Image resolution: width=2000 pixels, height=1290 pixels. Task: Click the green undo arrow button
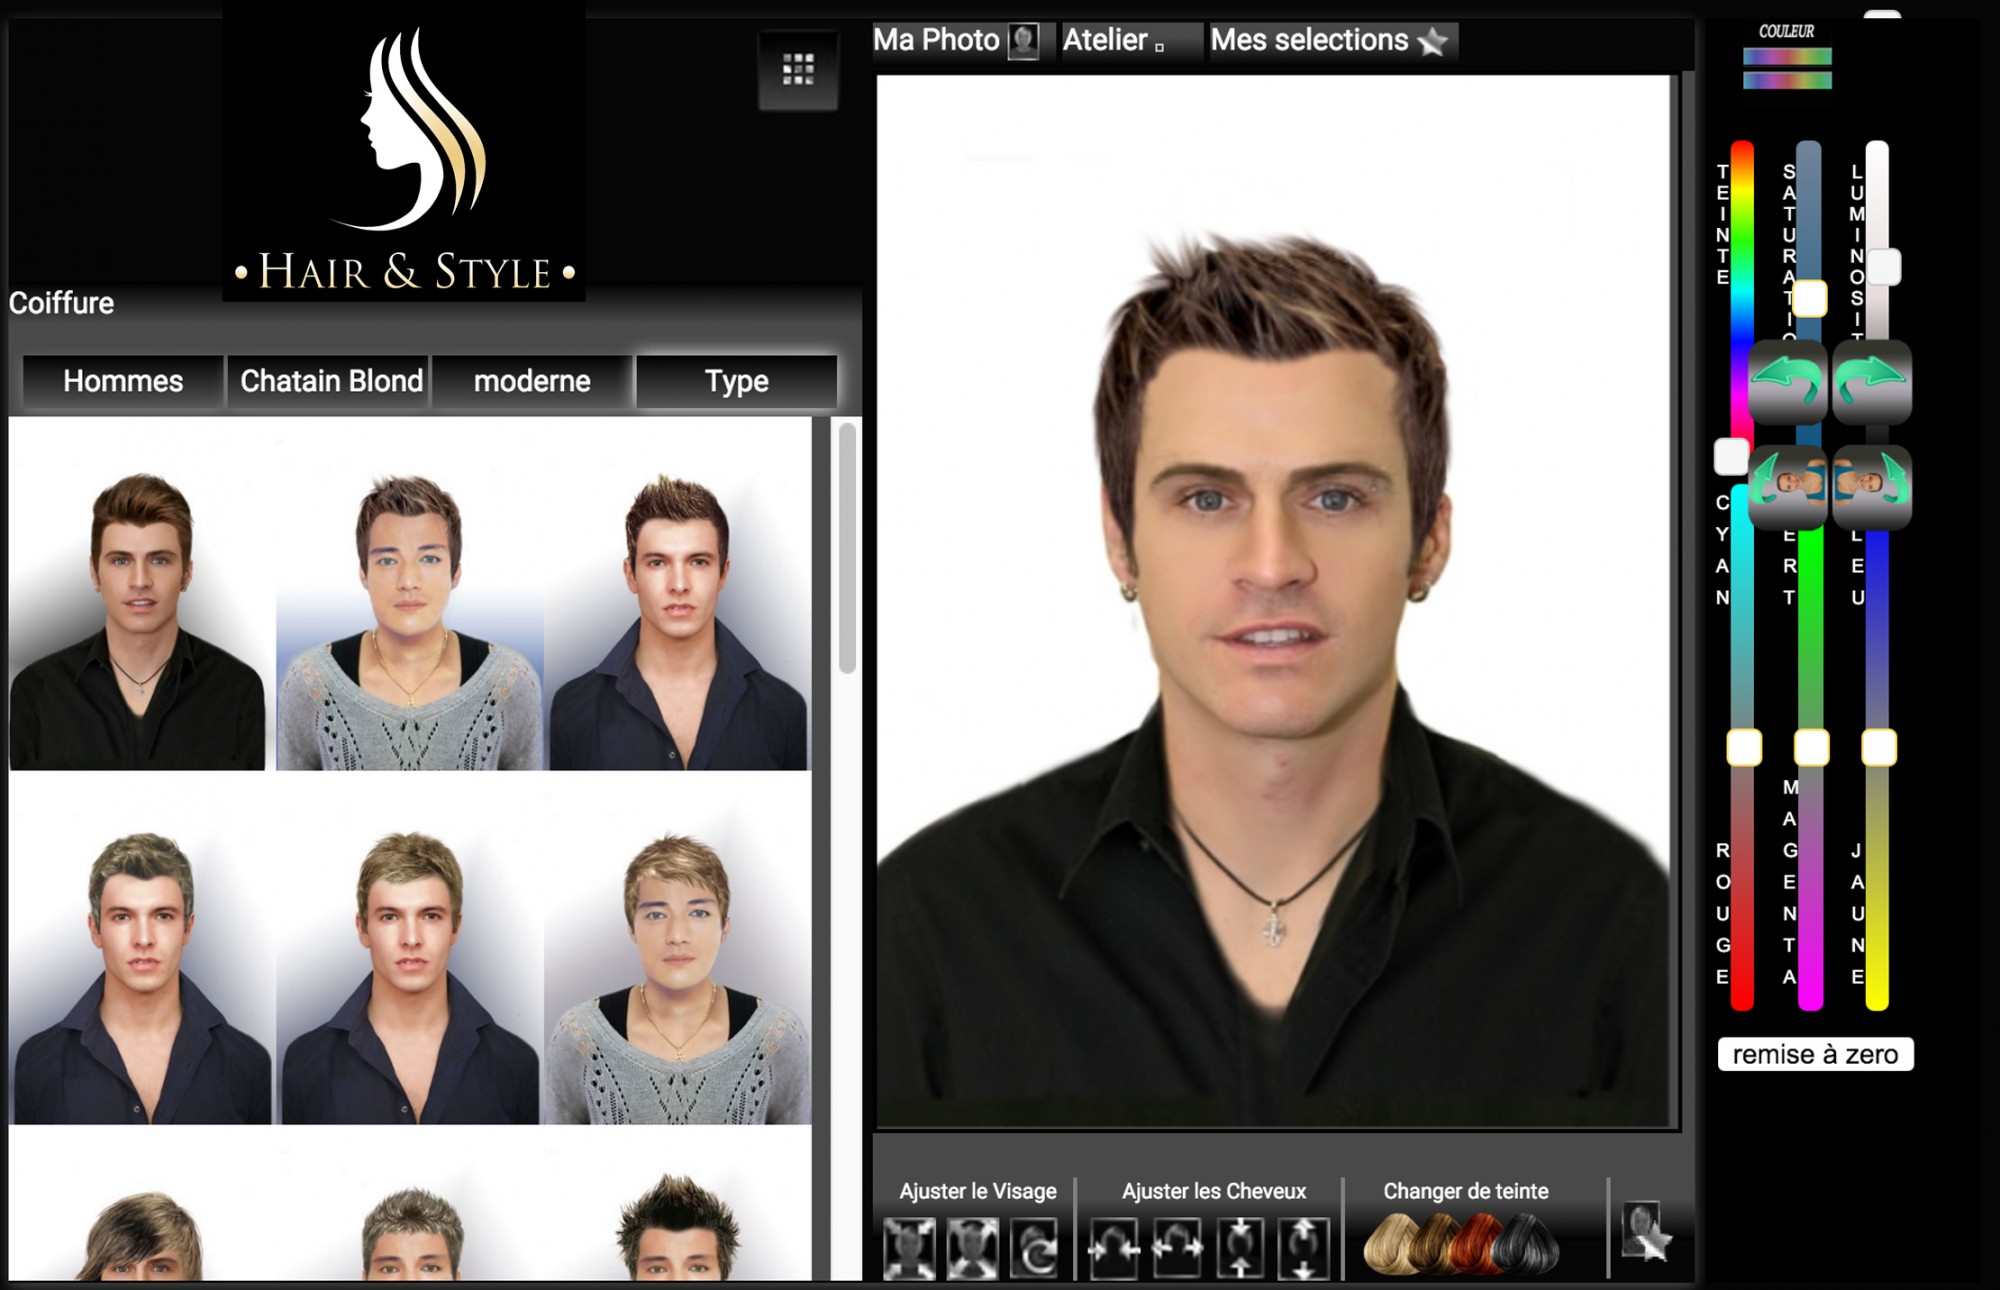(1788, 382)
